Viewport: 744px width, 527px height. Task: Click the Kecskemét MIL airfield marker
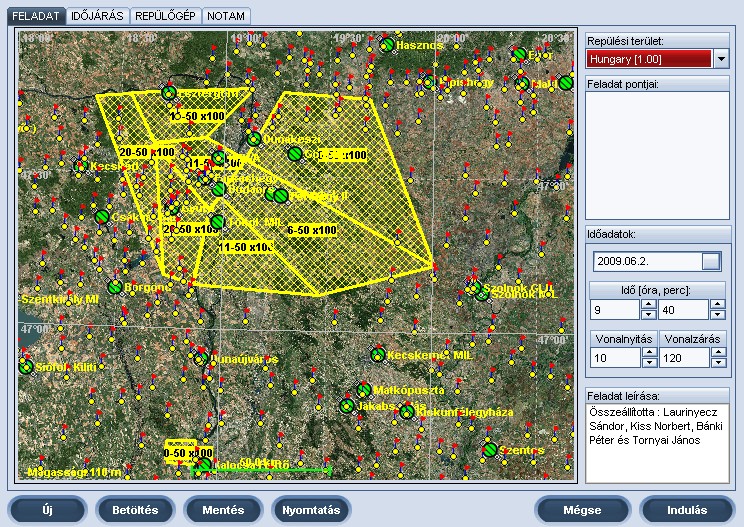pos(378,354)
